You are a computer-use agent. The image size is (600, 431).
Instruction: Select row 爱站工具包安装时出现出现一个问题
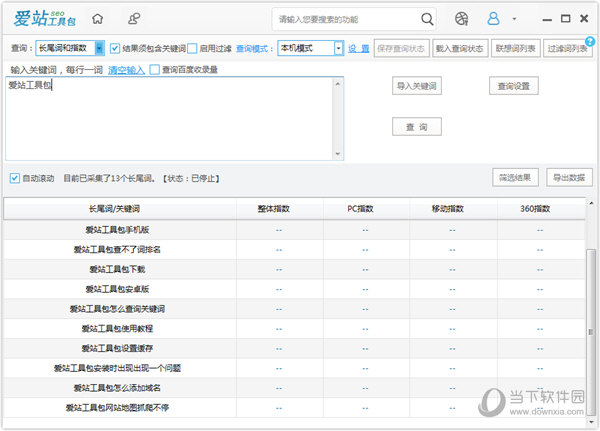coord(294,368)
